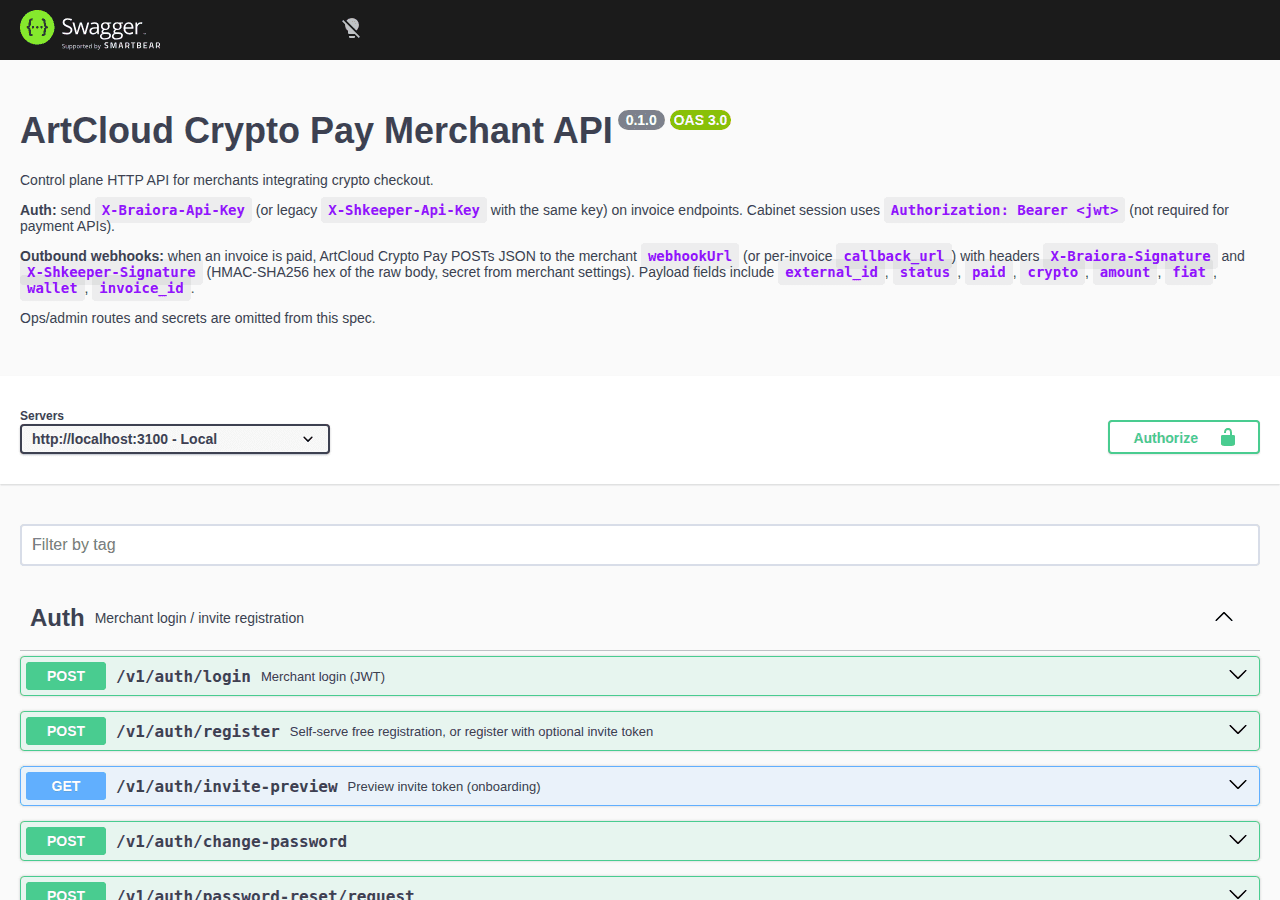Click the callback_url code label
1280x900 pixels.
tap(894, 256)
